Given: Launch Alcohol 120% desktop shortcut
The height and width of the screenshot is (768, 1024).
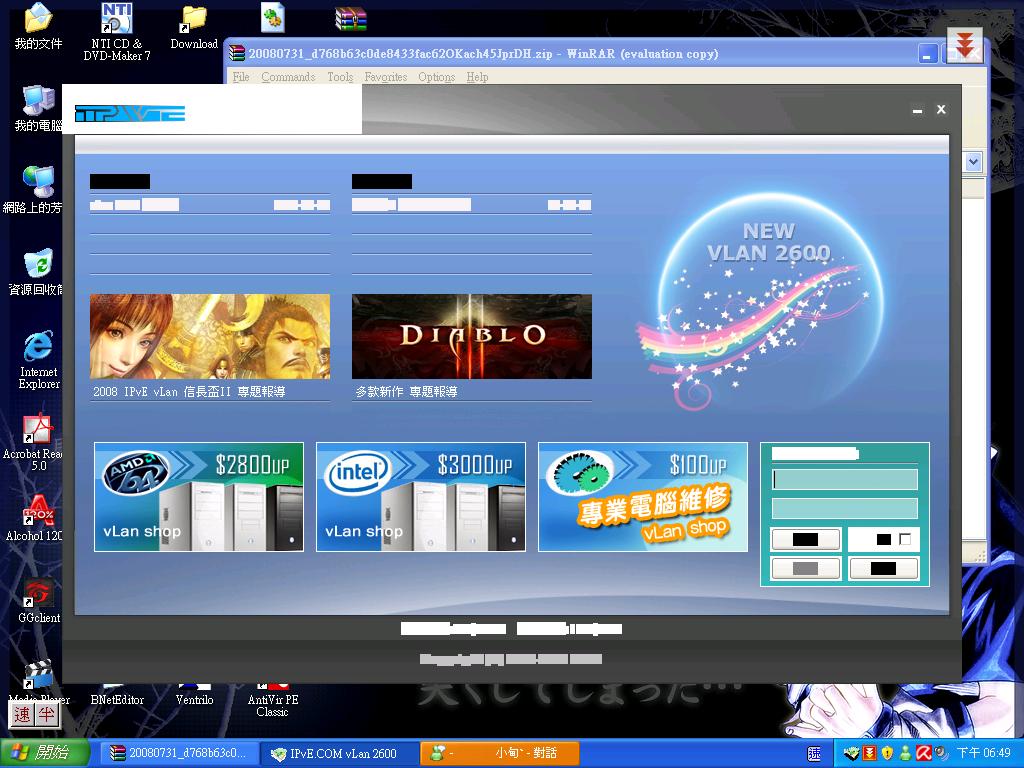Looking at the screenshot, I should coord(35,517).
